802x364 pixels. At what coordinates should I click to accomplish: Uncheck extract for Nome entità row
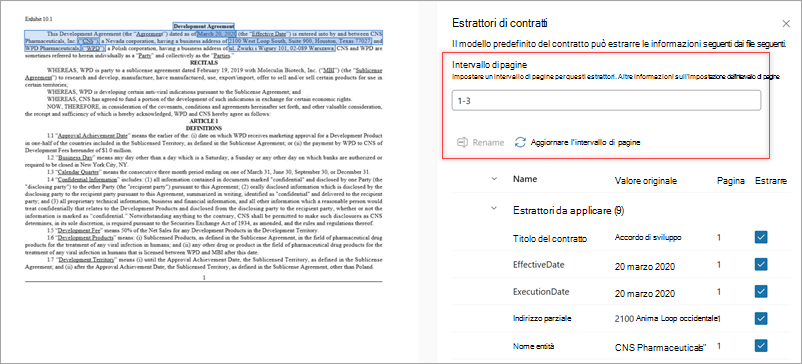click(761, 346)
